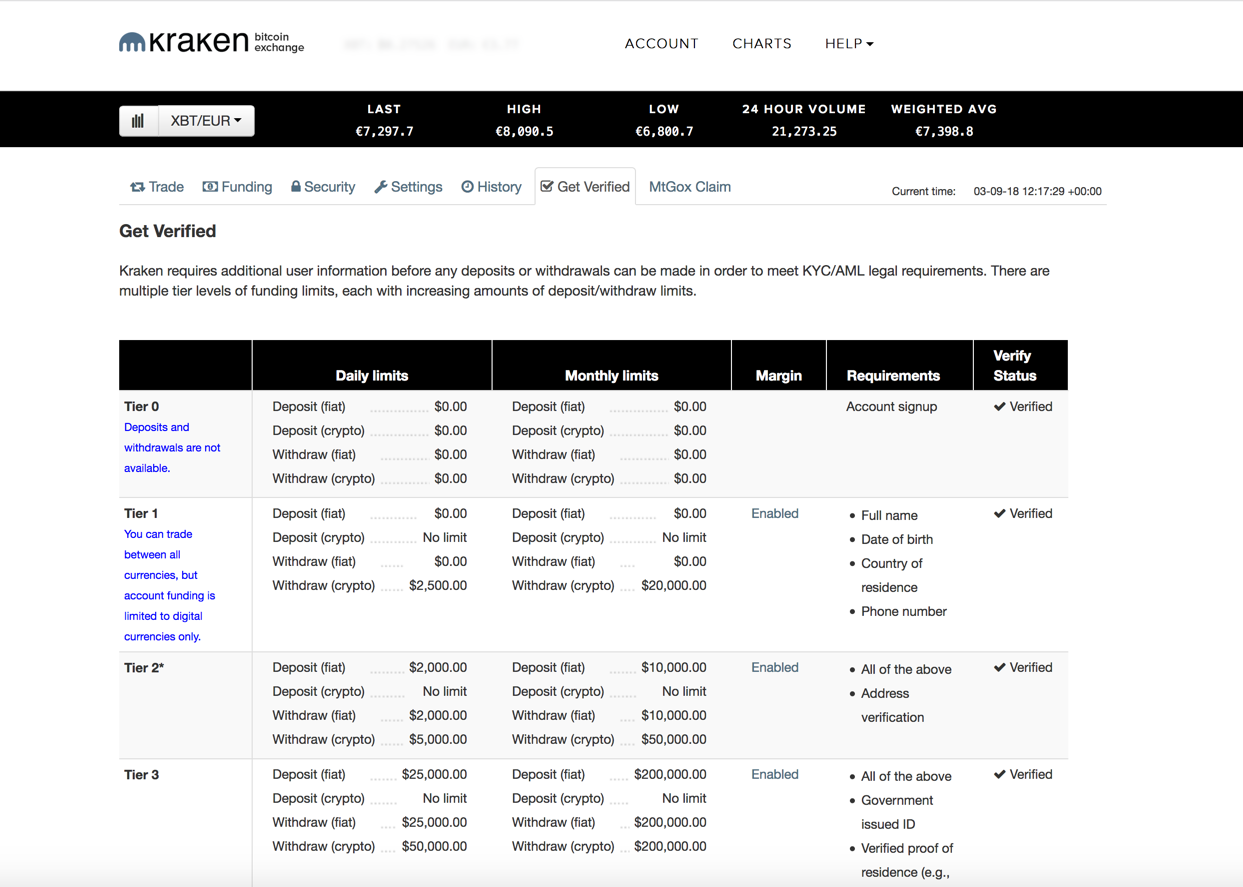The height and width of the screenshot is (887, 1243).
Task: Click Tier 3 Government issued ID requirement
Action: (897, 813)
